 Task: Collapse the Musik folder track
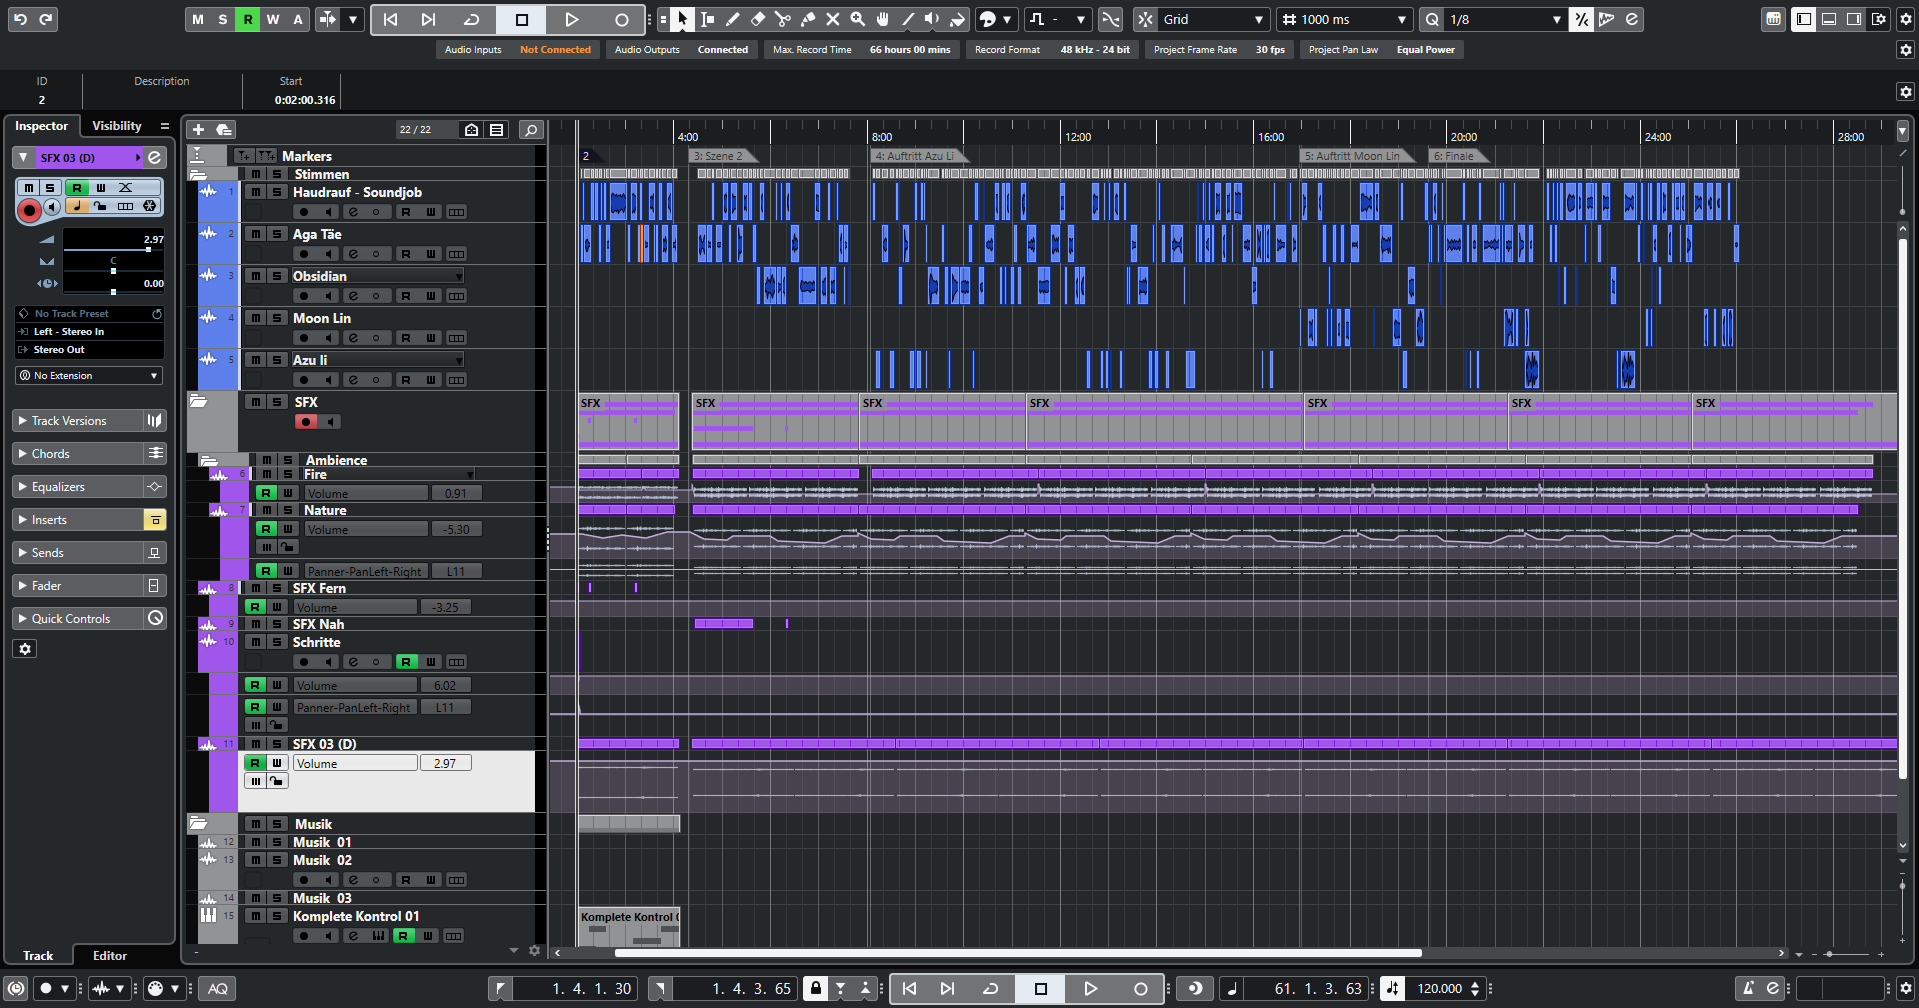coord(198,823)
